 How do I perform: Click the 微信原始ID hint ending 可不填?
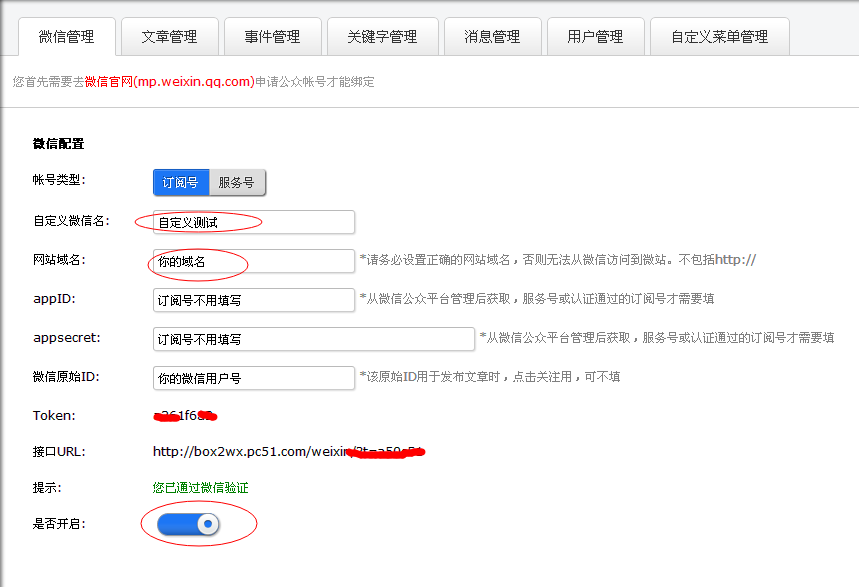pyautogui.click(x=490, y=377)
